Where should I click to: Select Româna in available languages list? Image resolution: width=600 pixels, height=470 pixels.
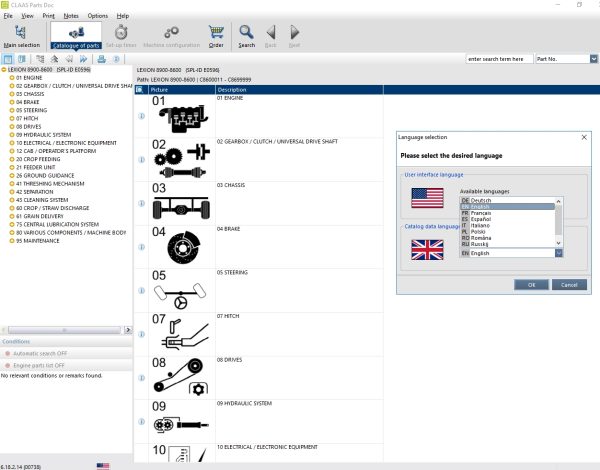pos(507,238)
